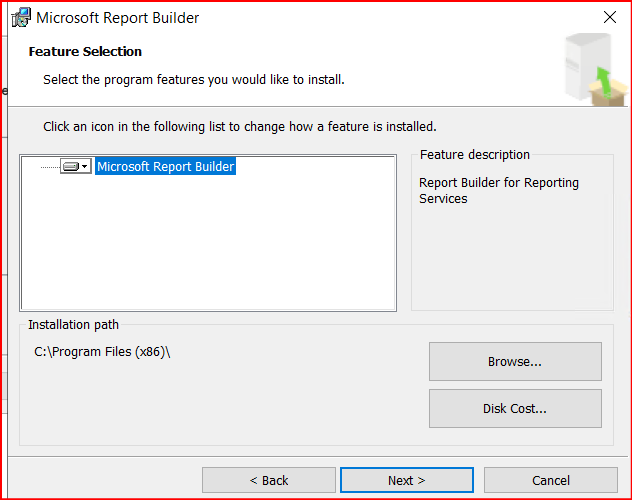Close the installer window with X
The height and width of the screenshot is (500, 632).
(x=610, y=18)
